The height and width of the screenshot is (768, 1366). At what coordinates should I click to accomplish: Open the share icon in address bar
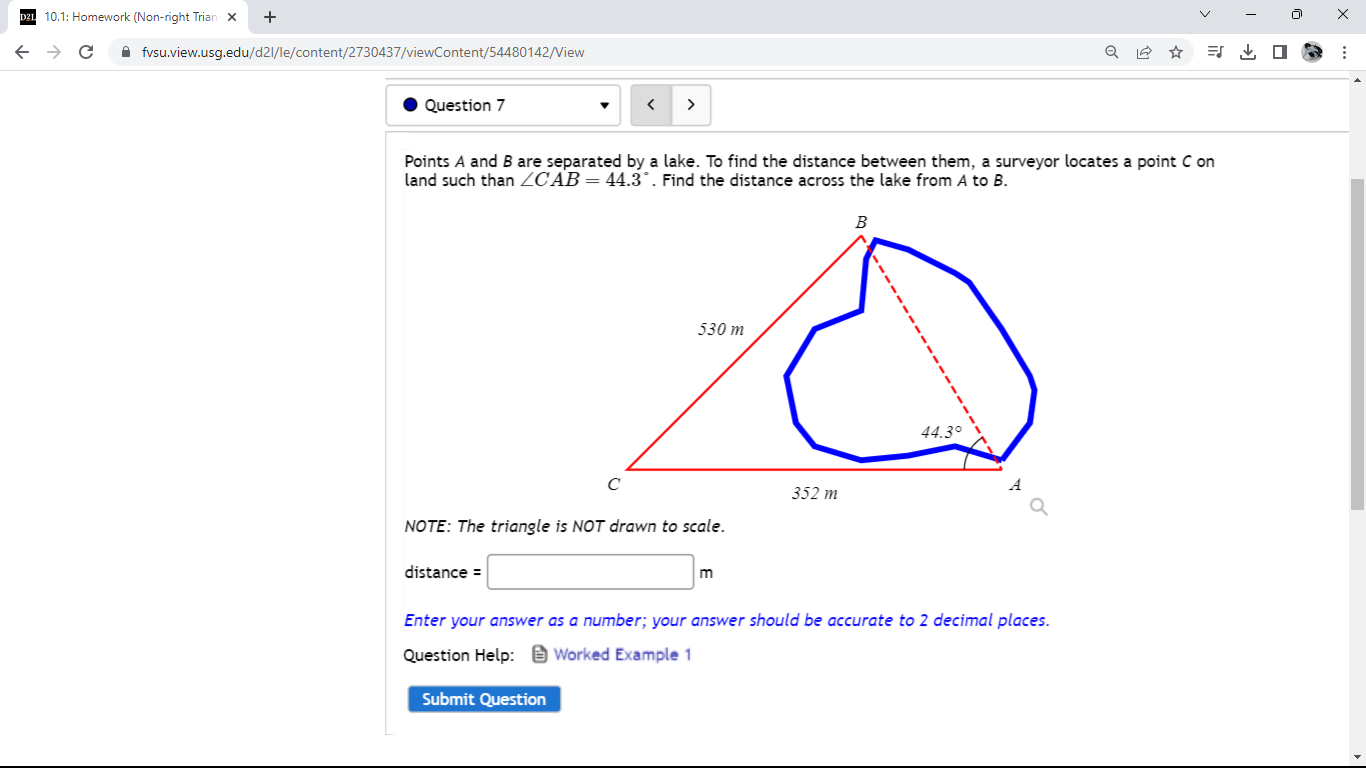coord(1144,51)
